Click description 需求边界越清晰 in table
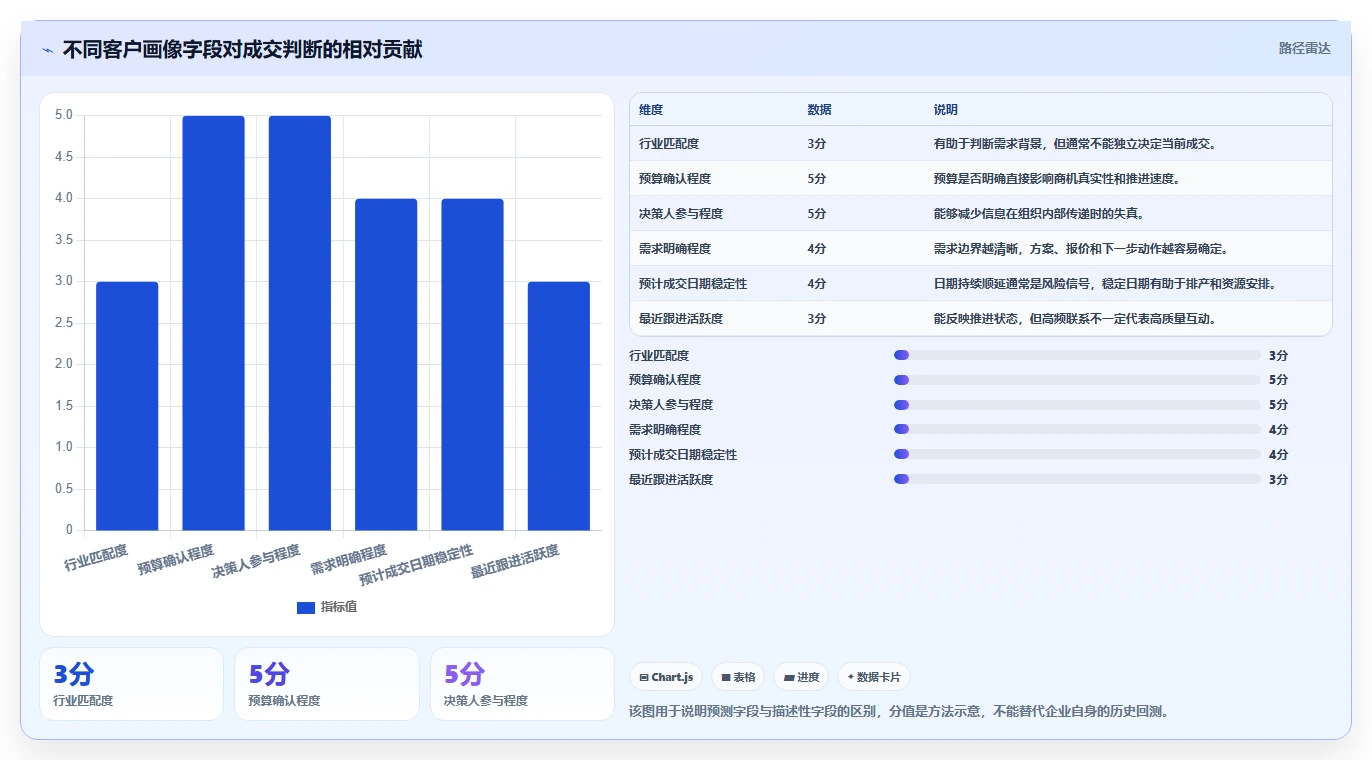 (1081, 249)
